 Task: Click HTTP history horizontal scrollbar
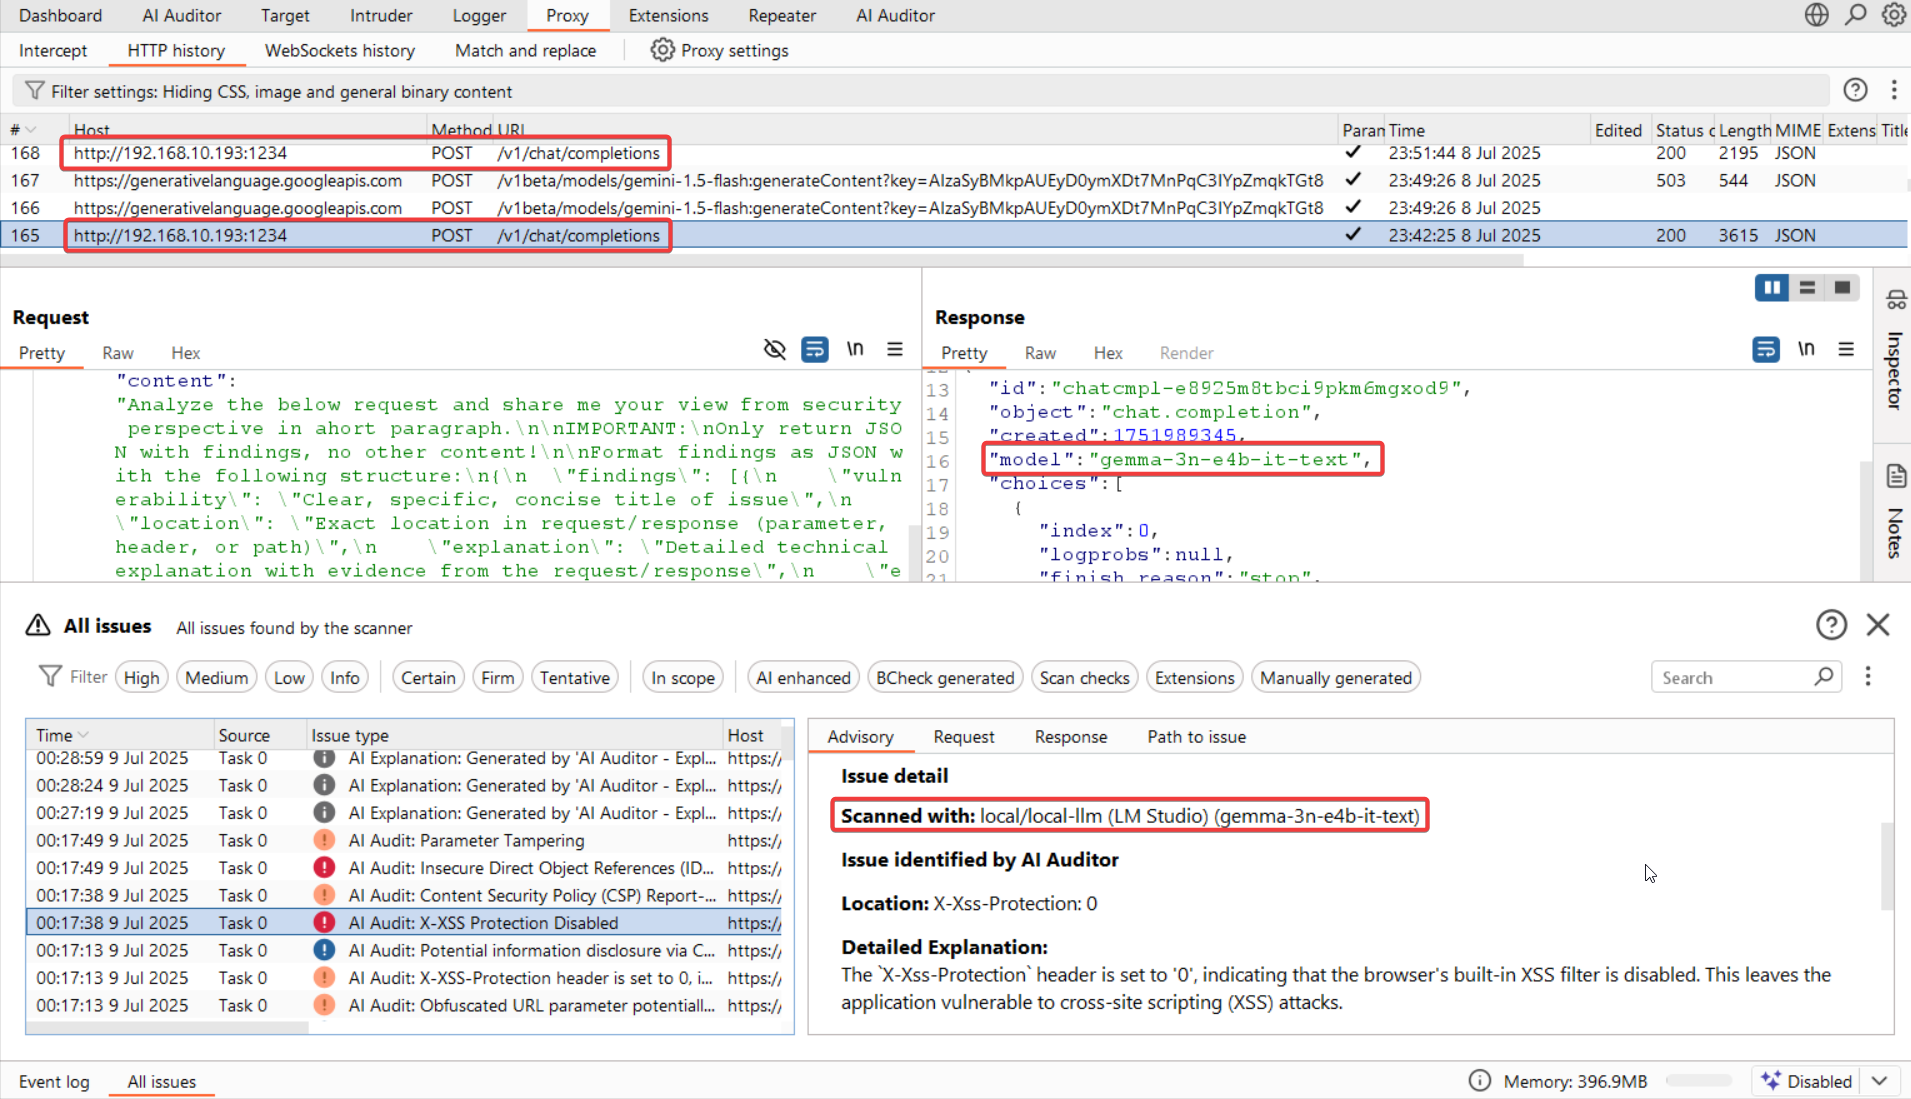pyautogui.click(x=762, y=260)
